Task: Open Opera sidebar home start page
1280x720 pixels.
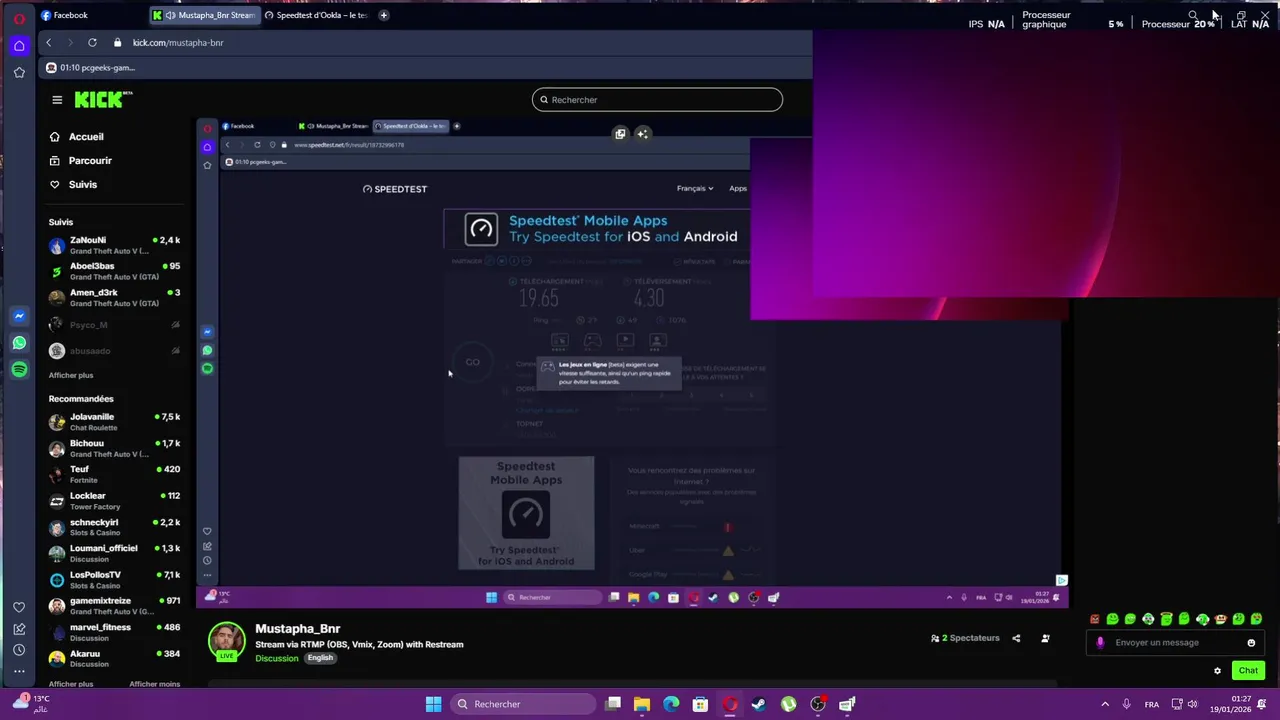Action: tap(19, 46)
